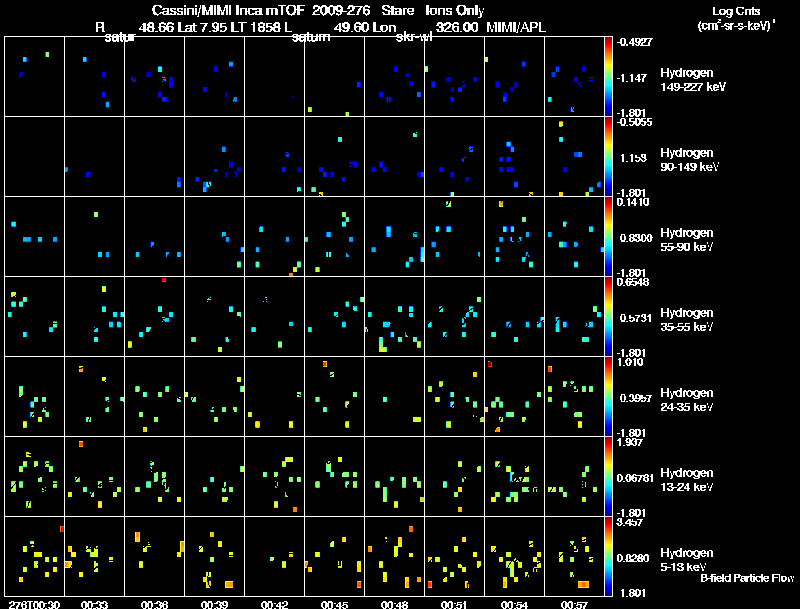
Task: Click the '00:42' time axis label
Action: [274, 605]
